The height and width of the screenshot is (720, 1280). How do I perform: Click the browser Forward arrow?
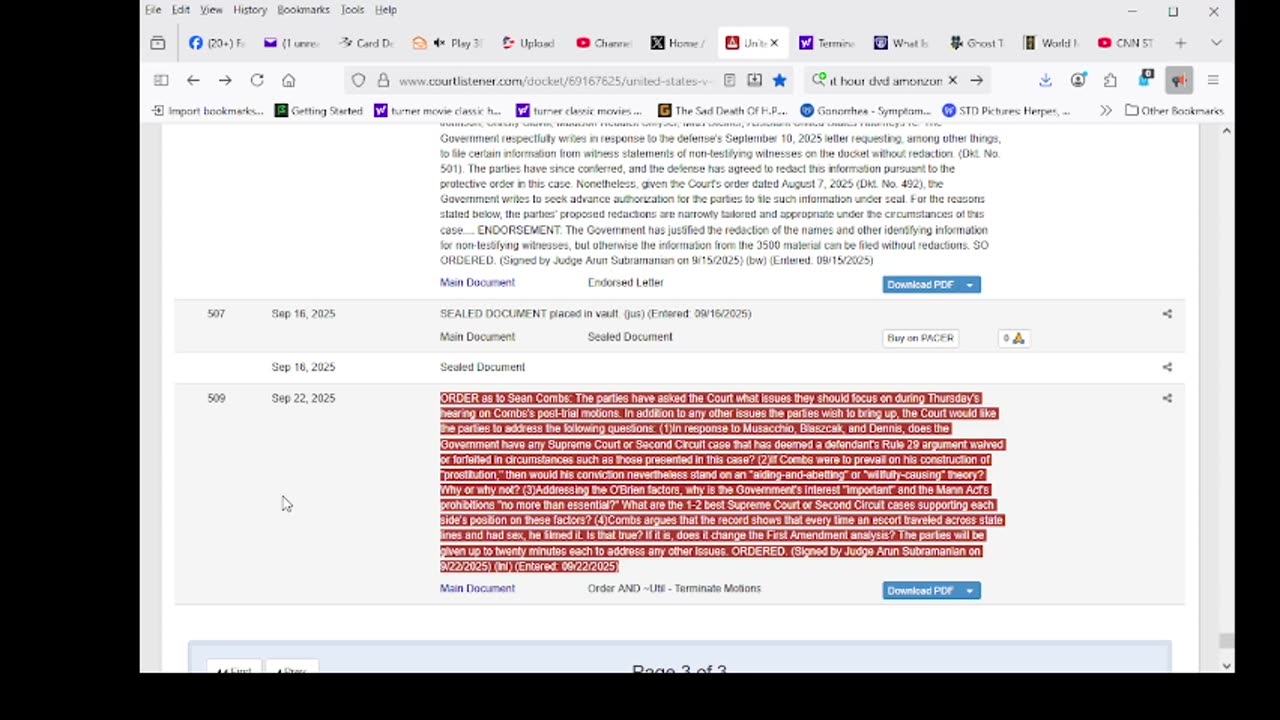coord(225,80)
